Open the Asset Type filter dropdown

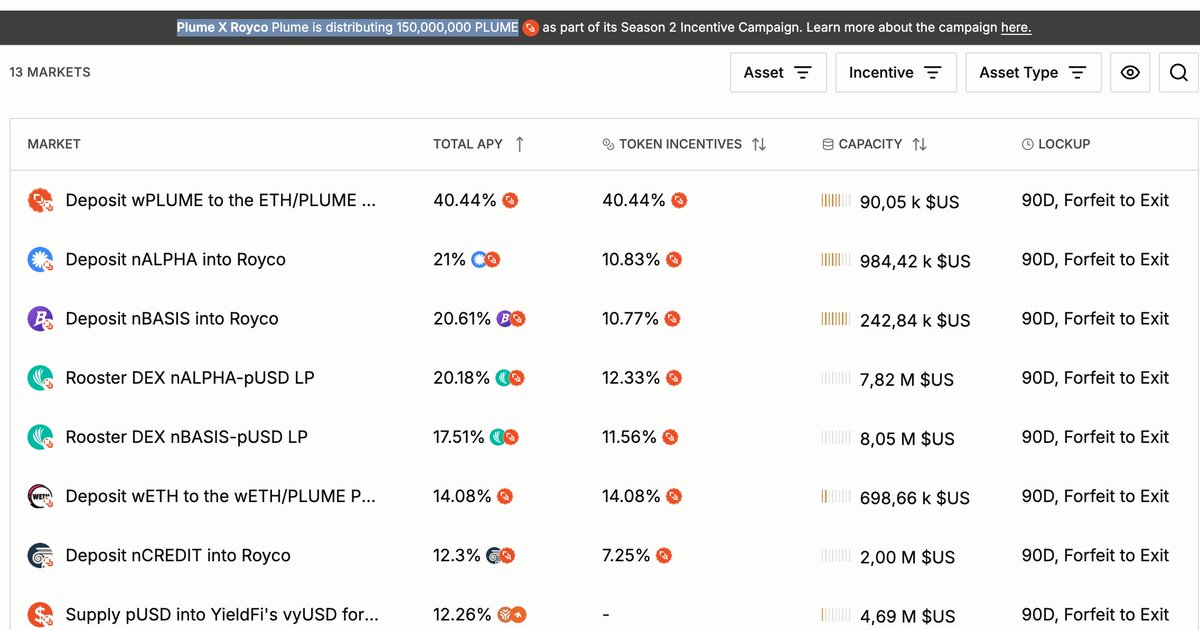1033,72
